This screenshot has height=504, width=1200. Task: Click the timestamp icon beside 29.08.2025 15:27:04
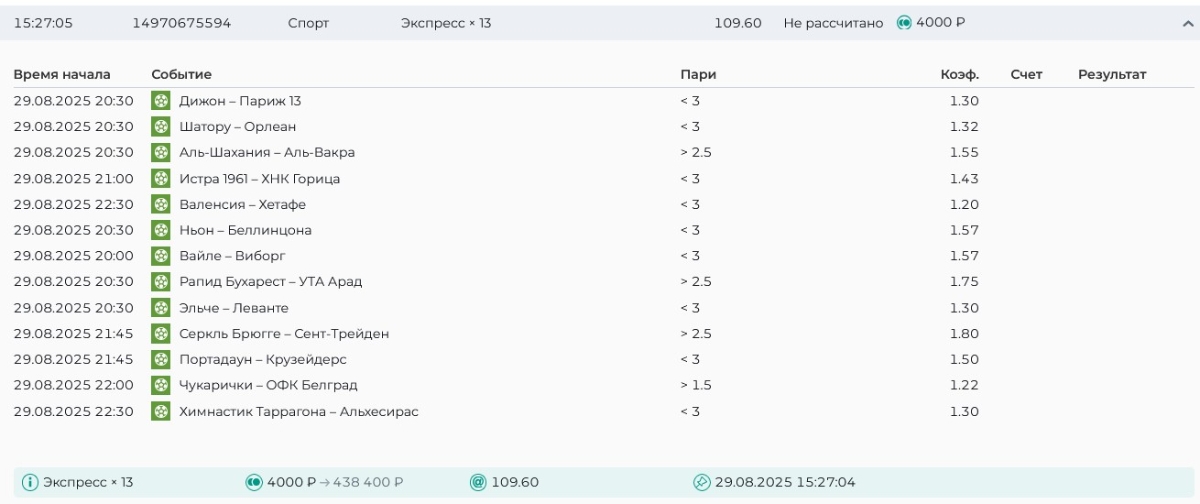pos(702,483)
